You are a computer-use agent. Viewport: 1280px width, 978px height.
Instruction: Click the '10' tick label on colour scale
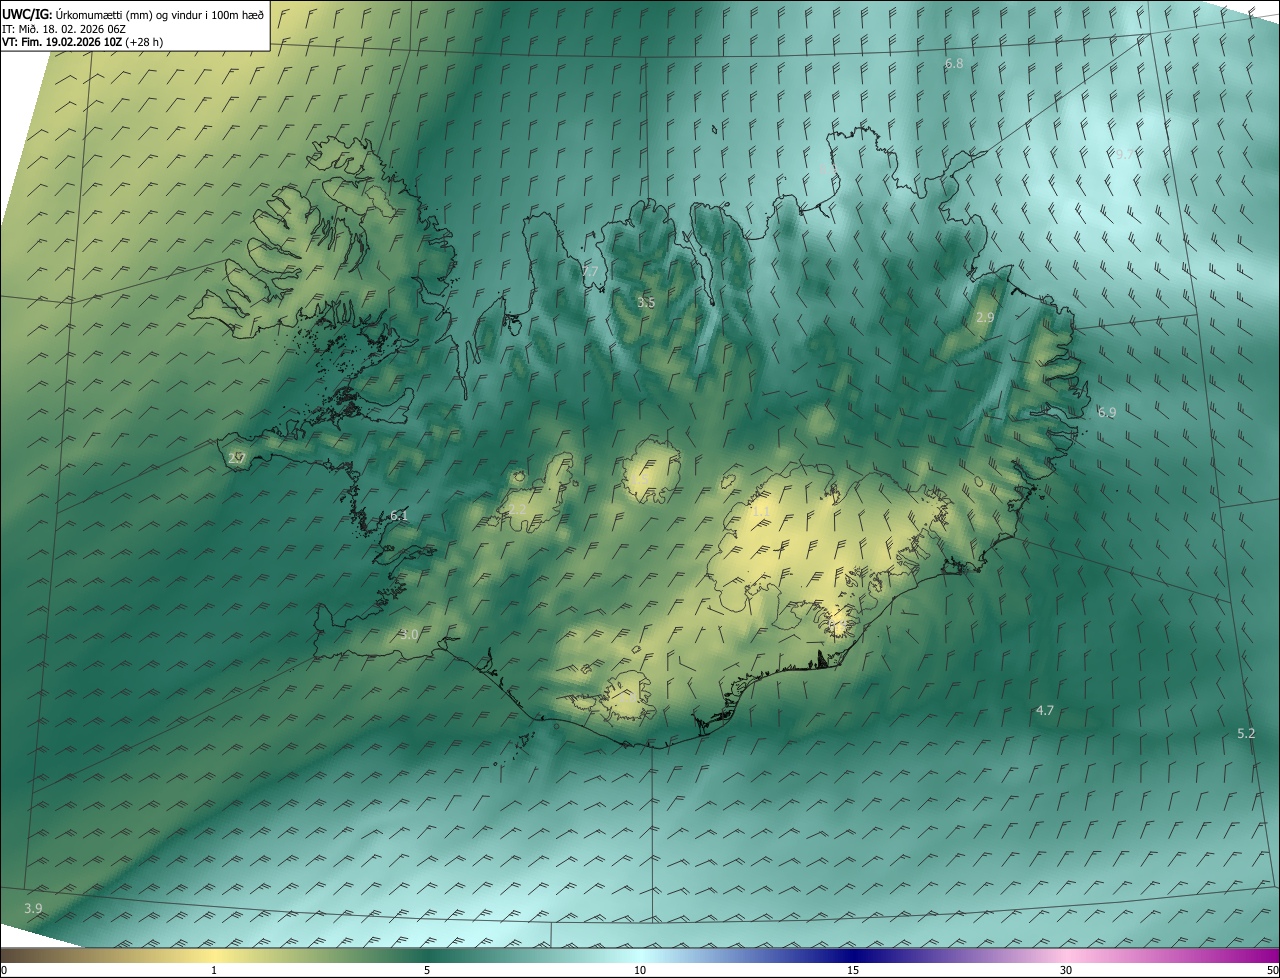(x=640, y=970)
